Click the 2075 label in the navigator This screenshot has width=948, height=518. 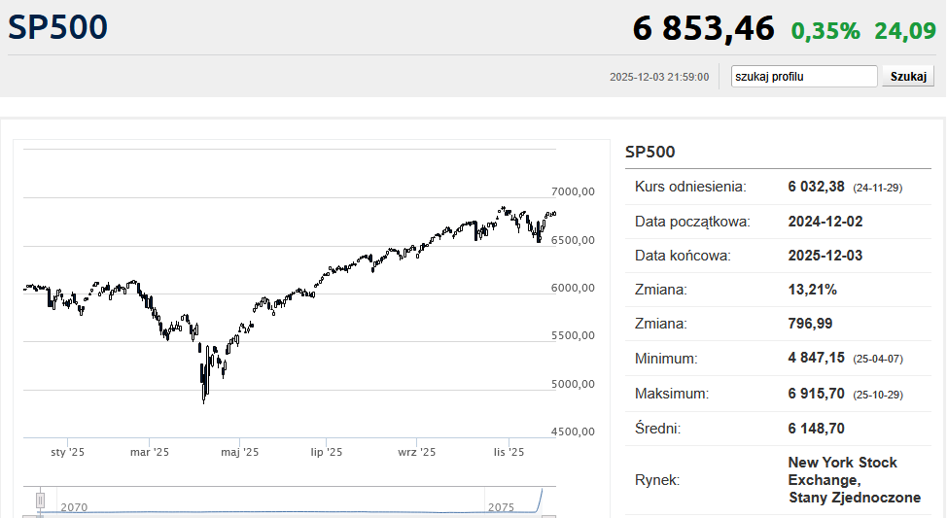pos(499,507)
